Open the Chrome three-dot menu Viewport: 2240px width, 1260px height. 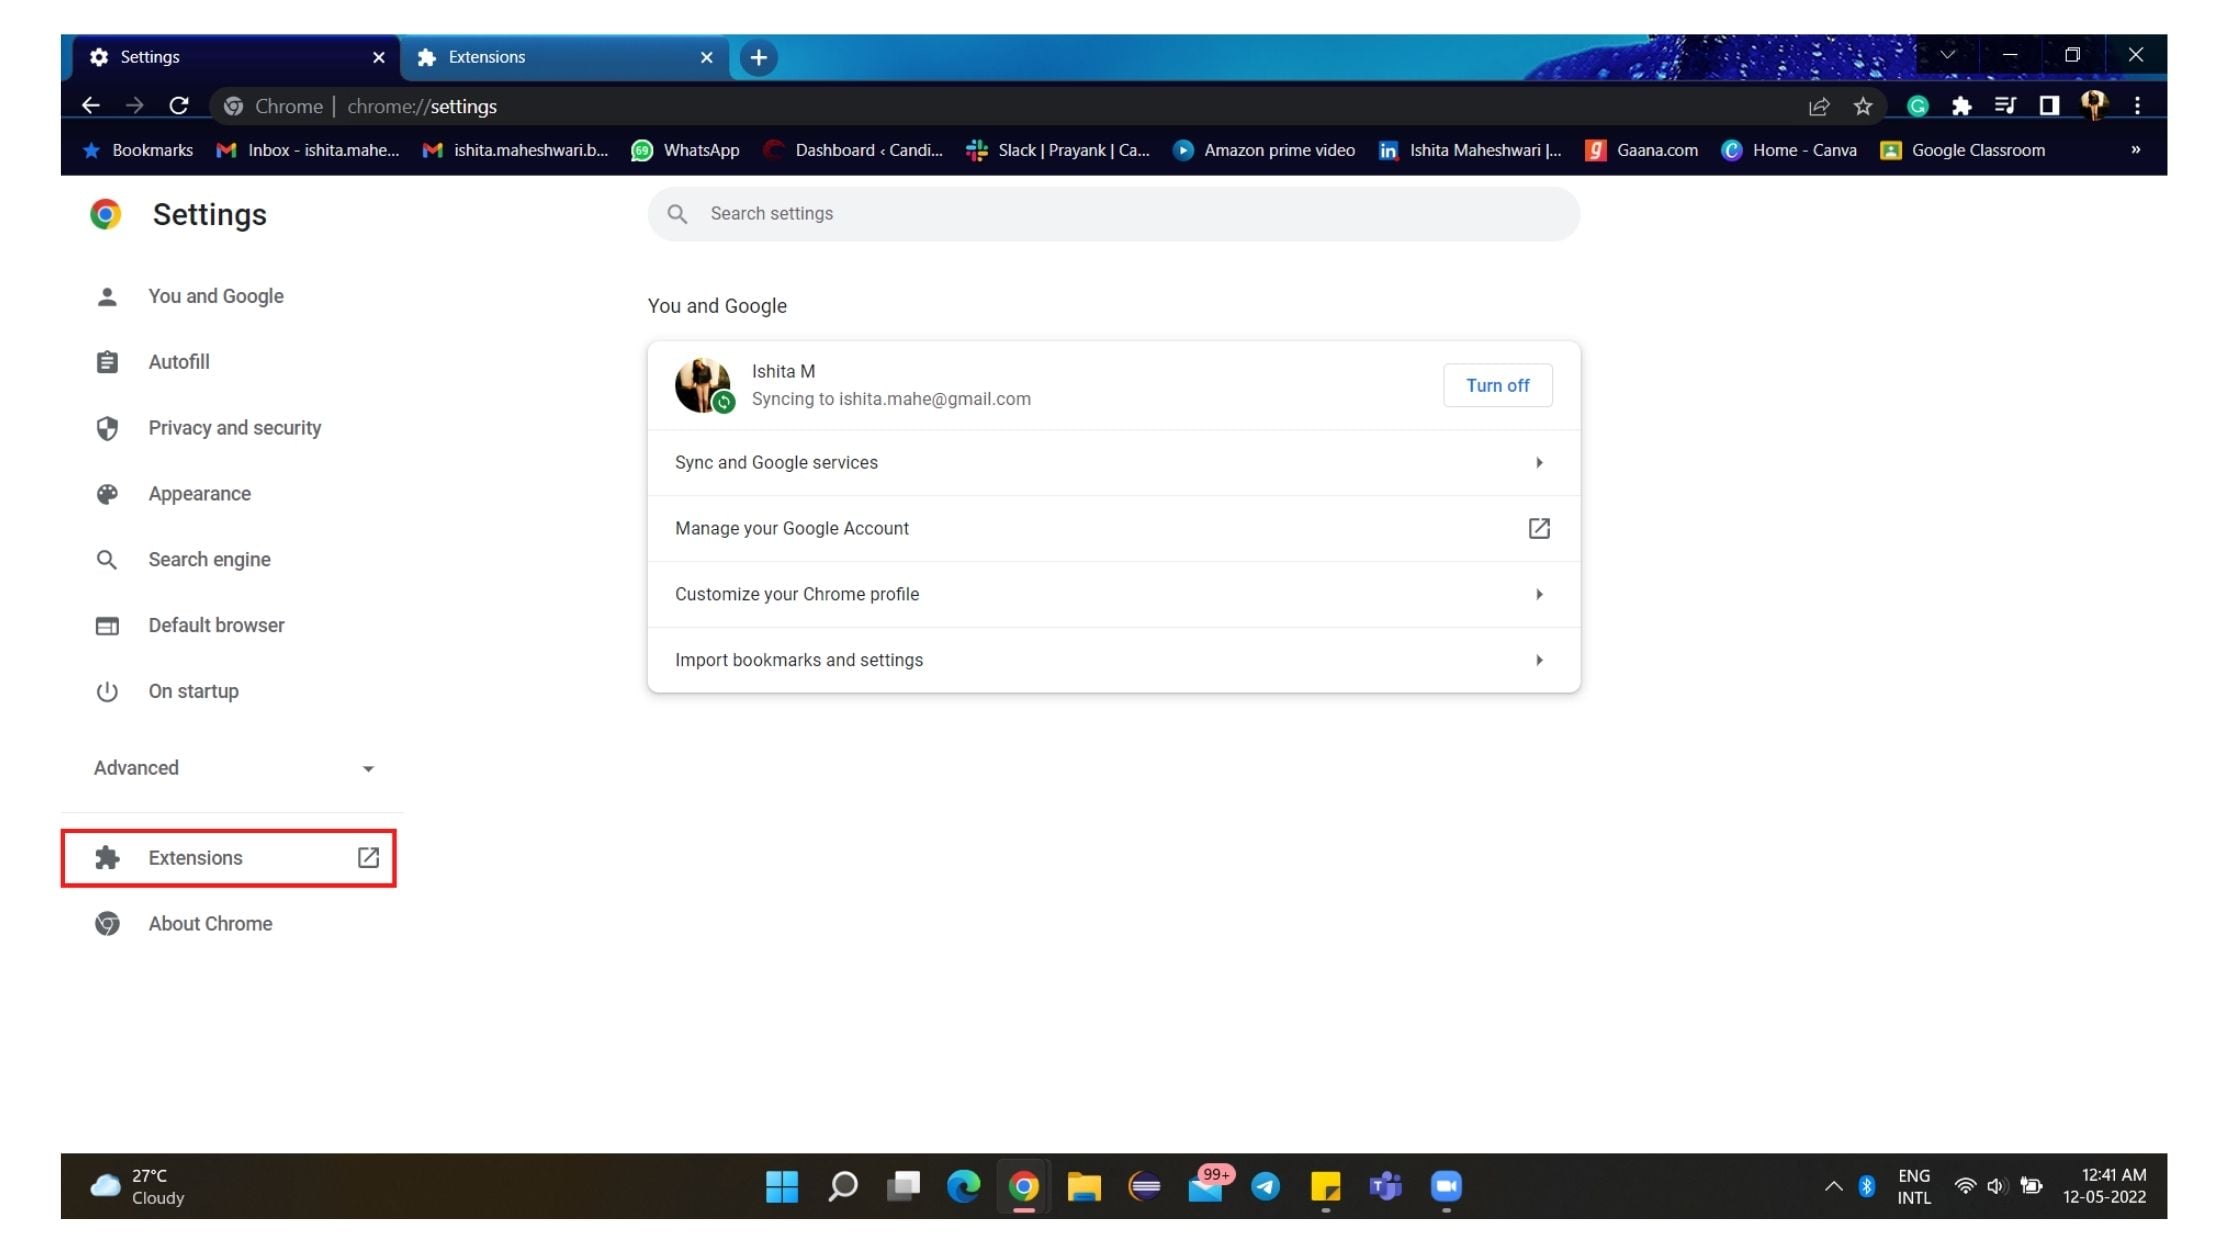2137,105
